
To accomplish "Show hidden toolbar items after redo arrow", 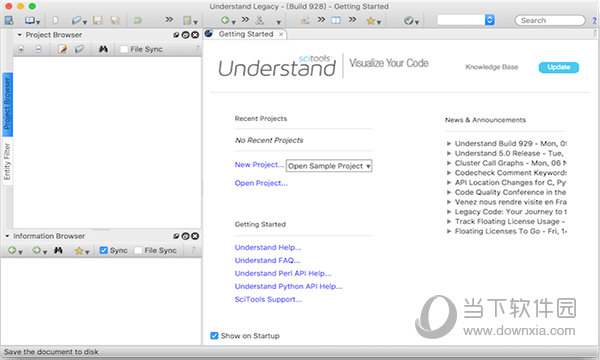I will [169, 19].
